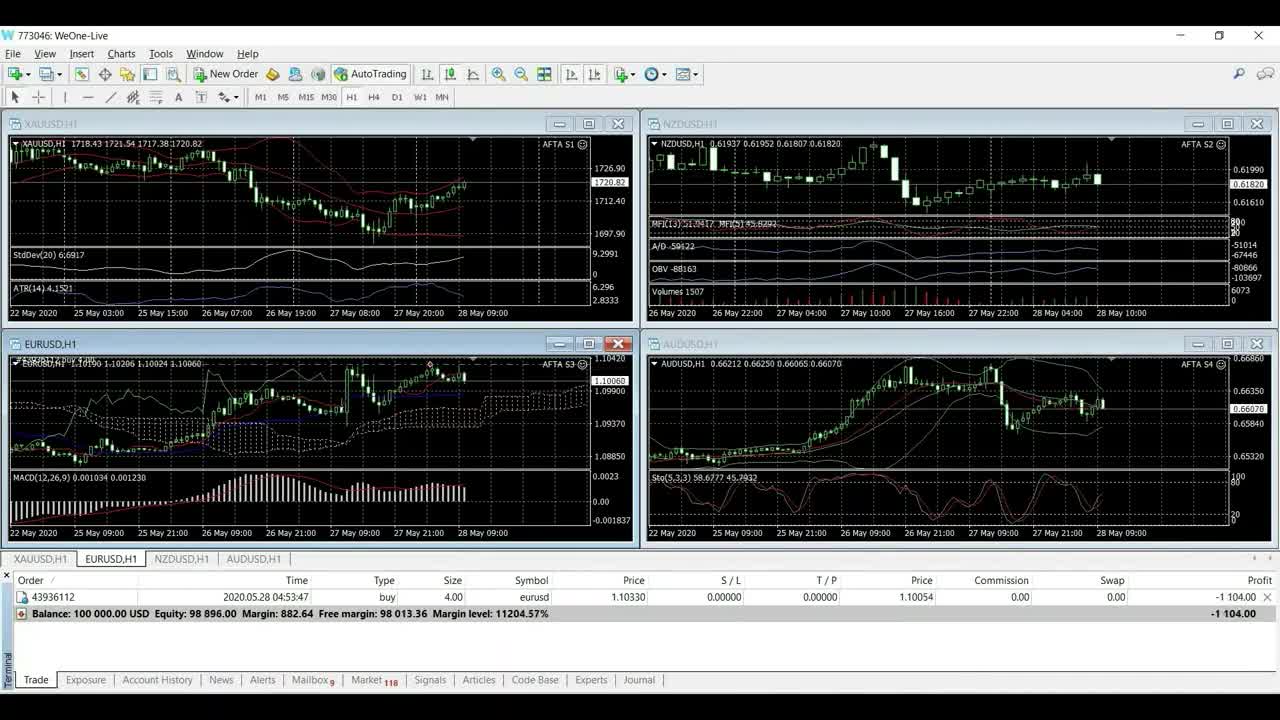Expand the Templates dropdown arrow
Viewport: 1280px width, 720px height.
pos(695,74)
